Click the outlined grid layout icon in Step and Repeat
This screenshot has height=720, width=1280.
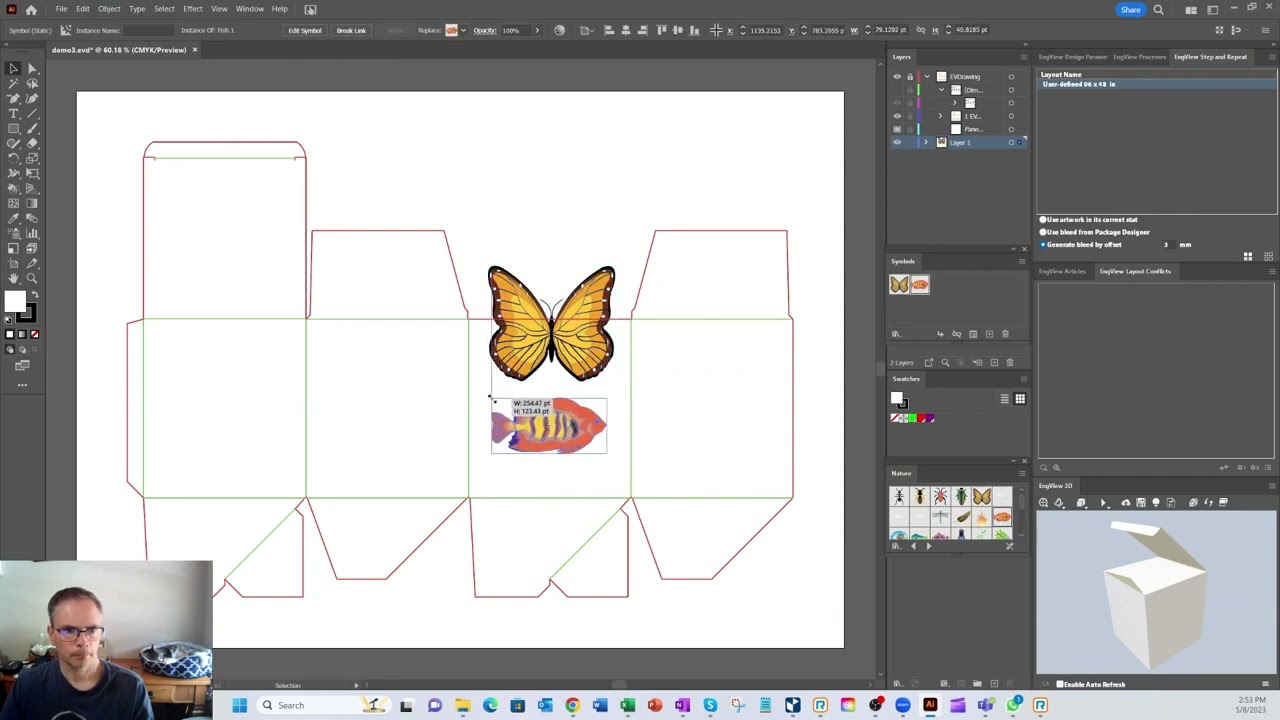pos(1268,257)
